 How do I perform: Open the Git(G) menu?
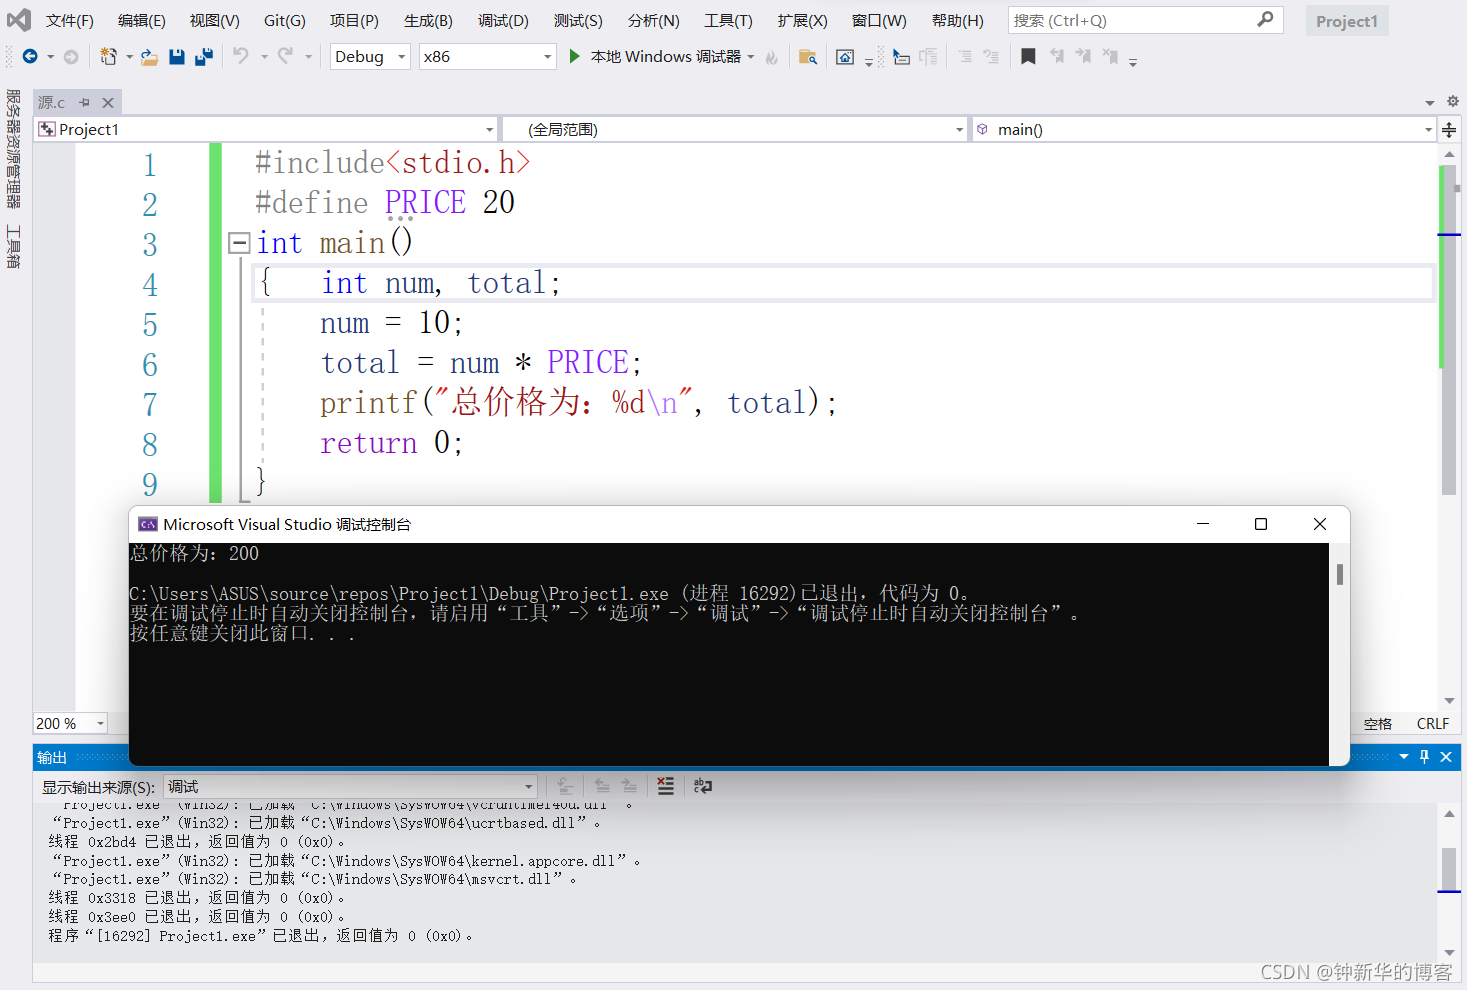point(284,20)
